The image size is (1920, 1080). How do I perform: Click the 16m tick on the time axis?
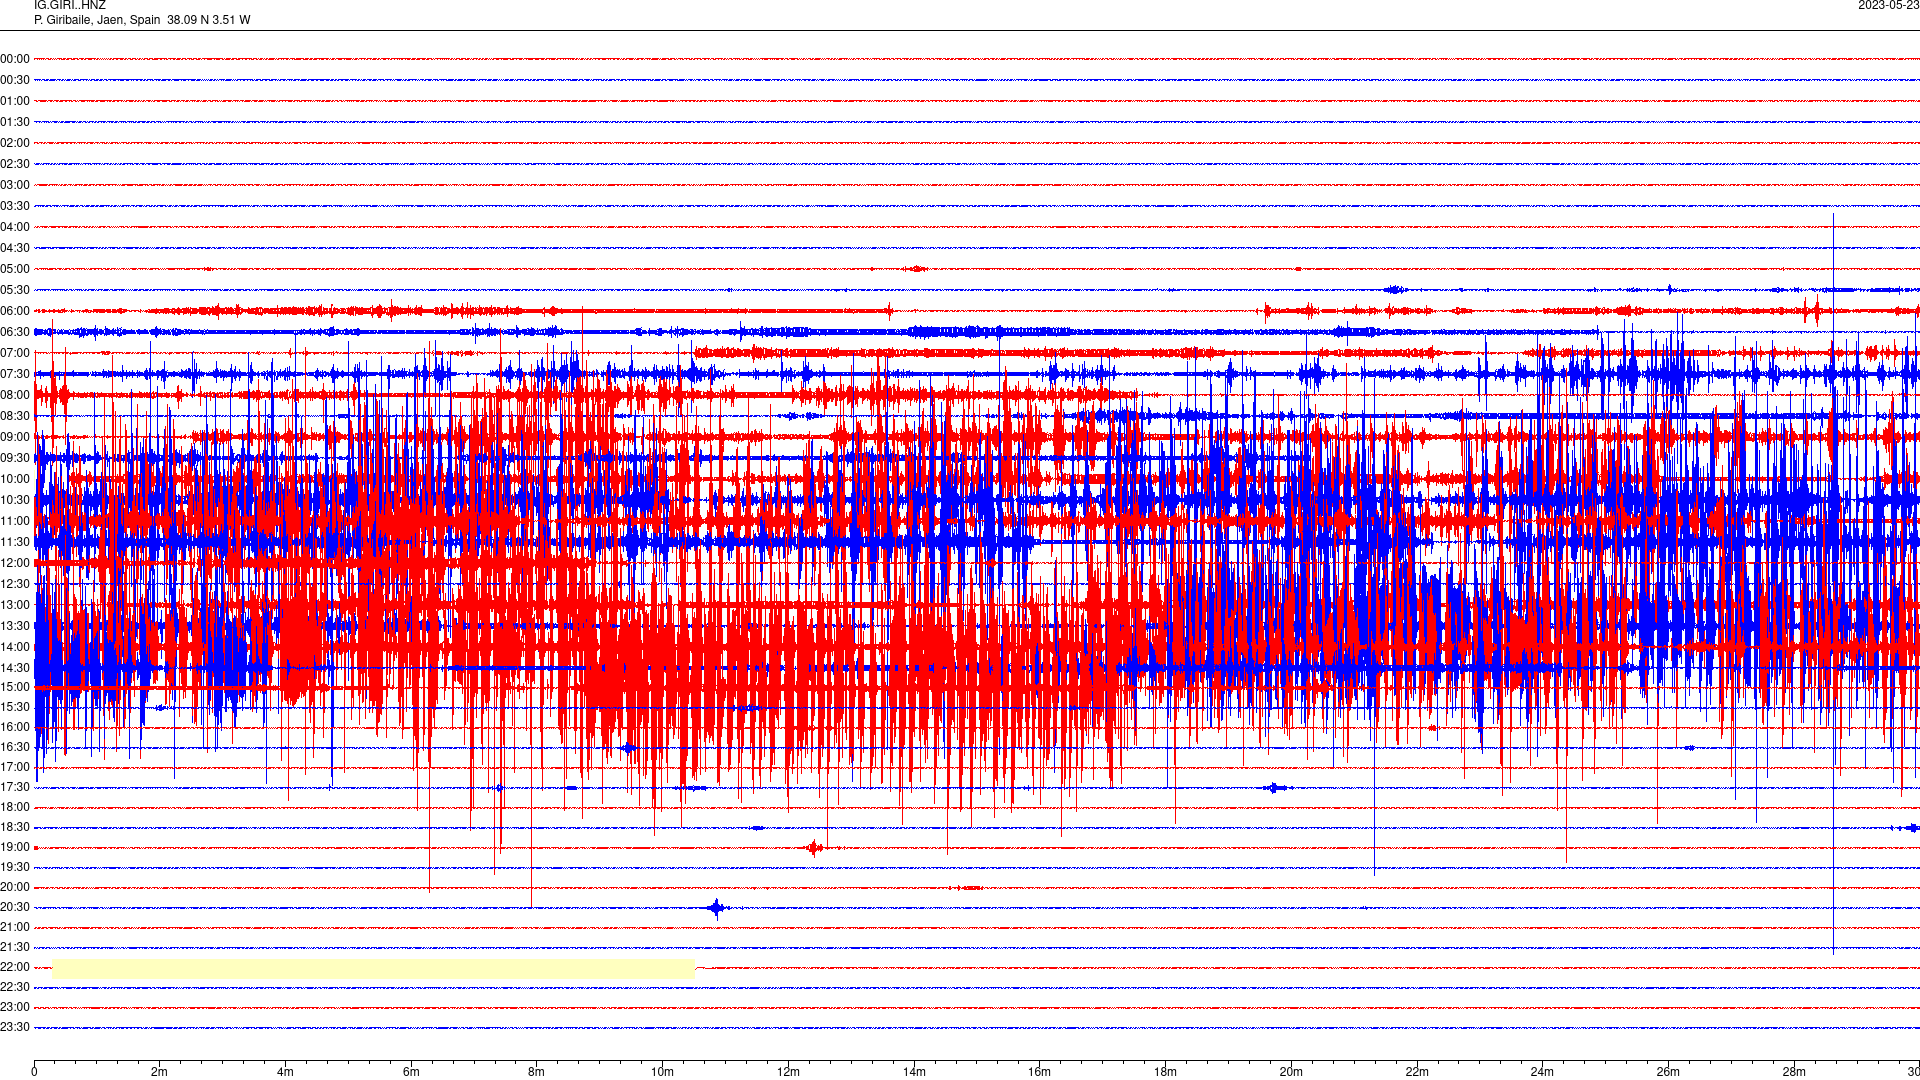point(1040,1072)
